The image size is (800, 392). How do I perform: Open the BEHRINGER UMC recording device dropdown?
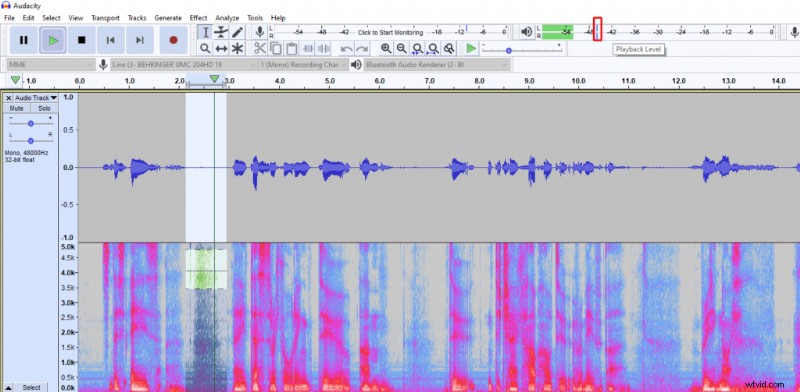pyautogui.click(x=184, y=65)
